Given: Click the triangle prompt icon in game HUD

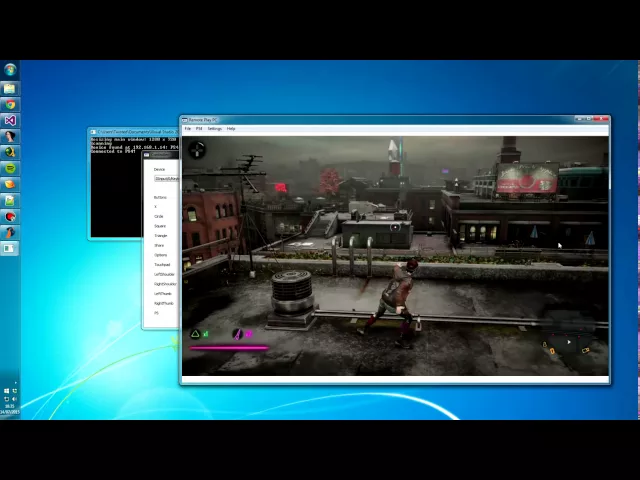Looking at the screenshot, I should click(x=196, y=334).
